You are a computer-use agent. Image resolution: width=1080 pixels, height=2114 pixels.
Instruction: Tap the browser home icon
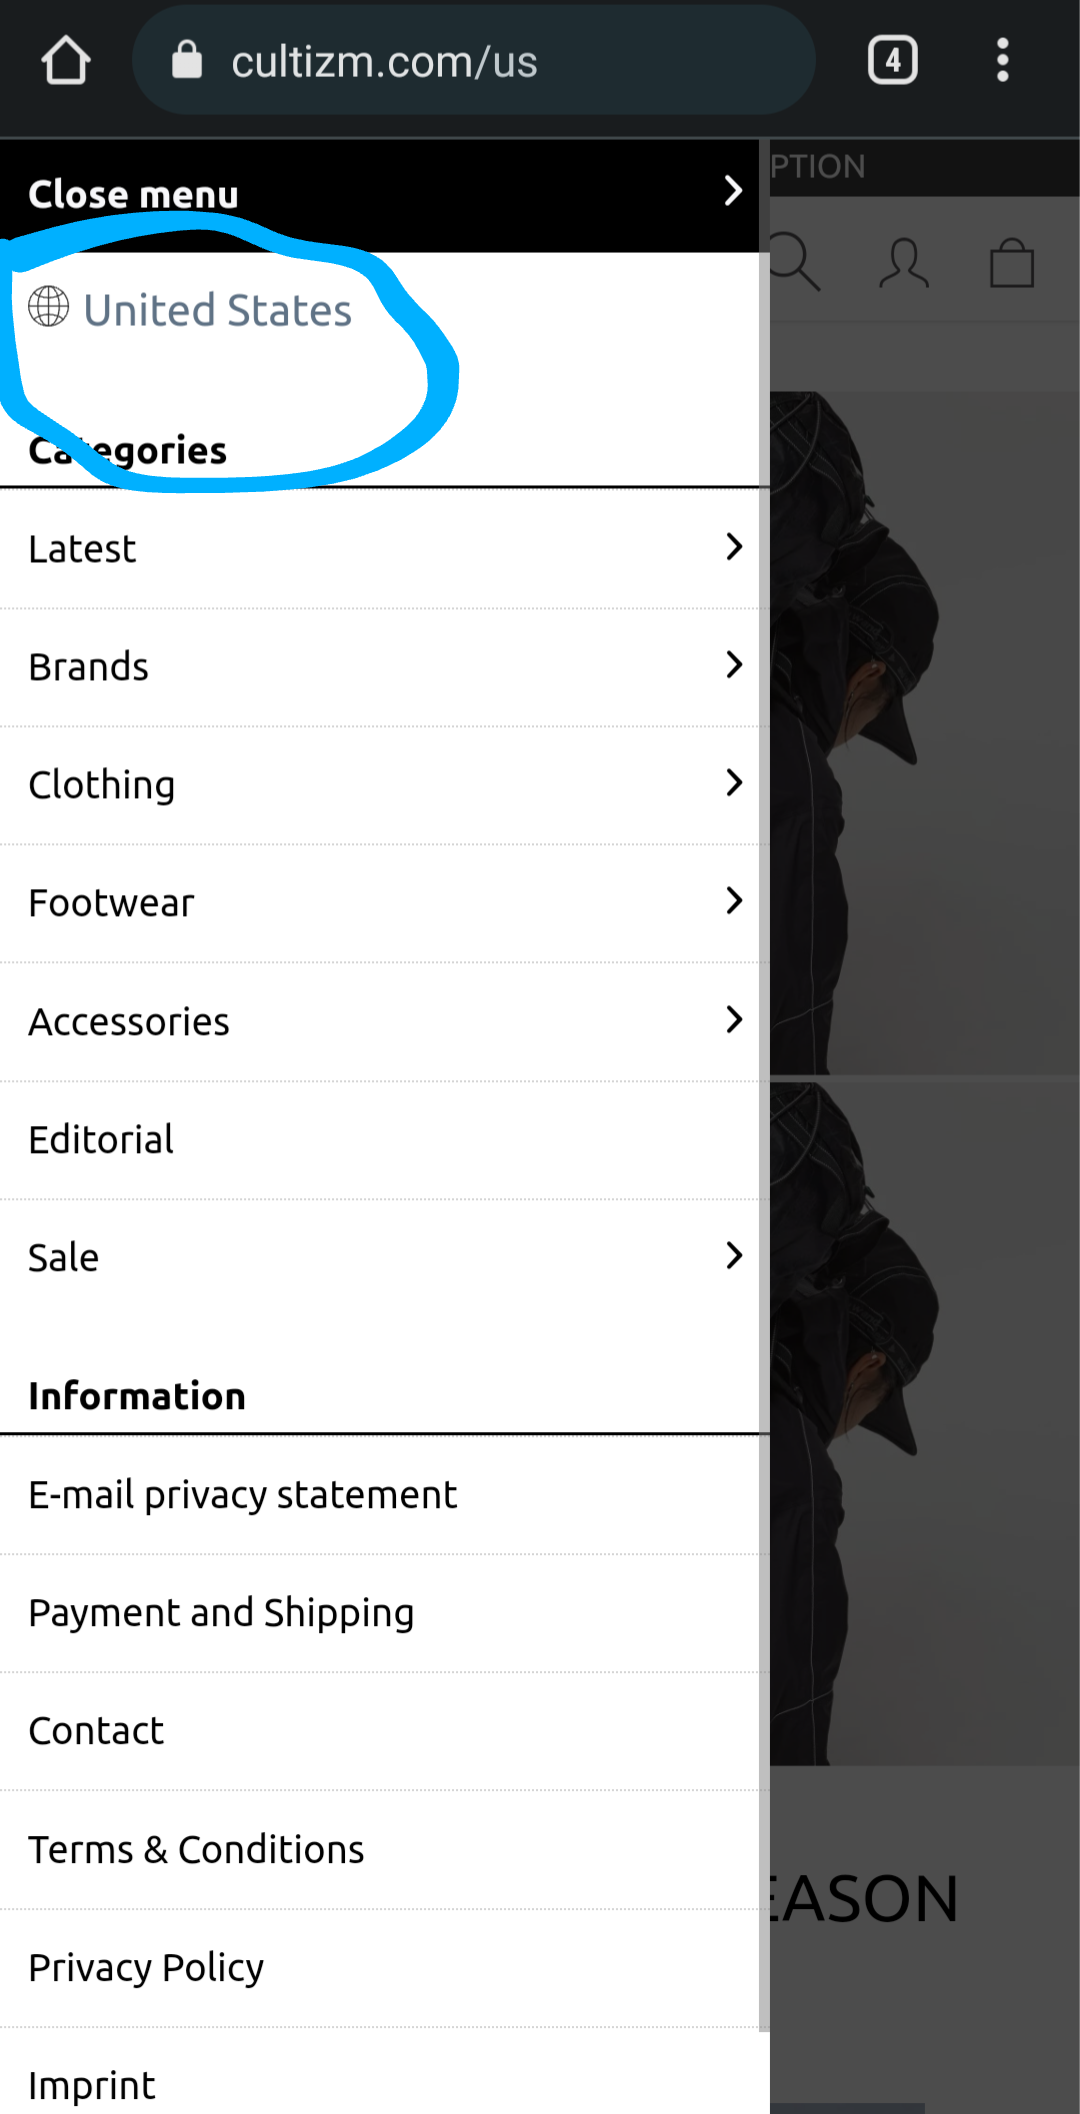point(66,60)
